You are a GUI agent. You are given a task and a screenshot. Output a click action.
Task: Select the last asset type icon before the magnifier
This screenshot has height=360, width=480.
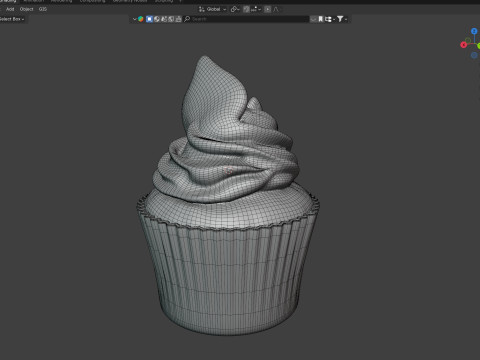179,19
